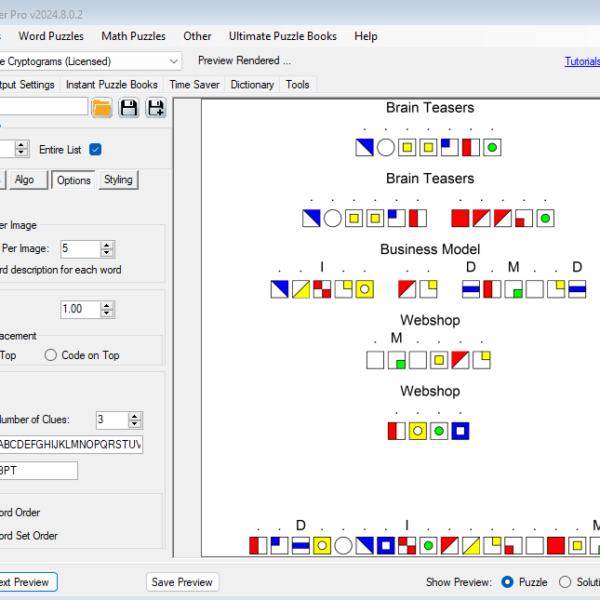Click the Number of Clues field
Screen dimensions: 600x600
(x=112, y=420)
